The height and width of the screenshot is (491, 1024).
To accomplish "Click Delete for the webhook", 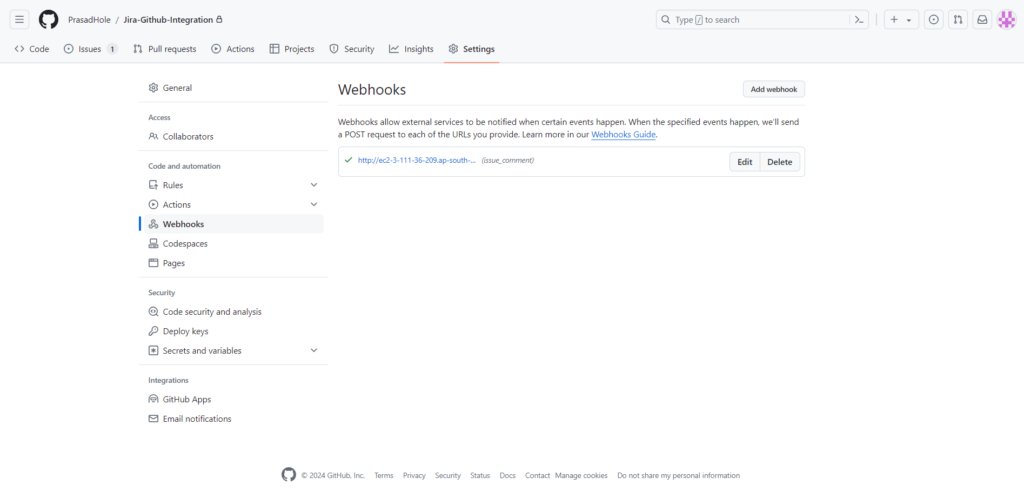I will 780,162.
